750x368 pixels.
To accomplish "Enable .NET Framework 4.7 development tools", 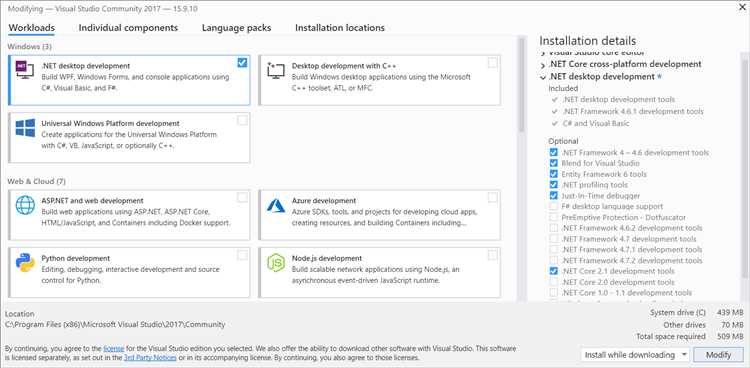I will coord(553,239).
